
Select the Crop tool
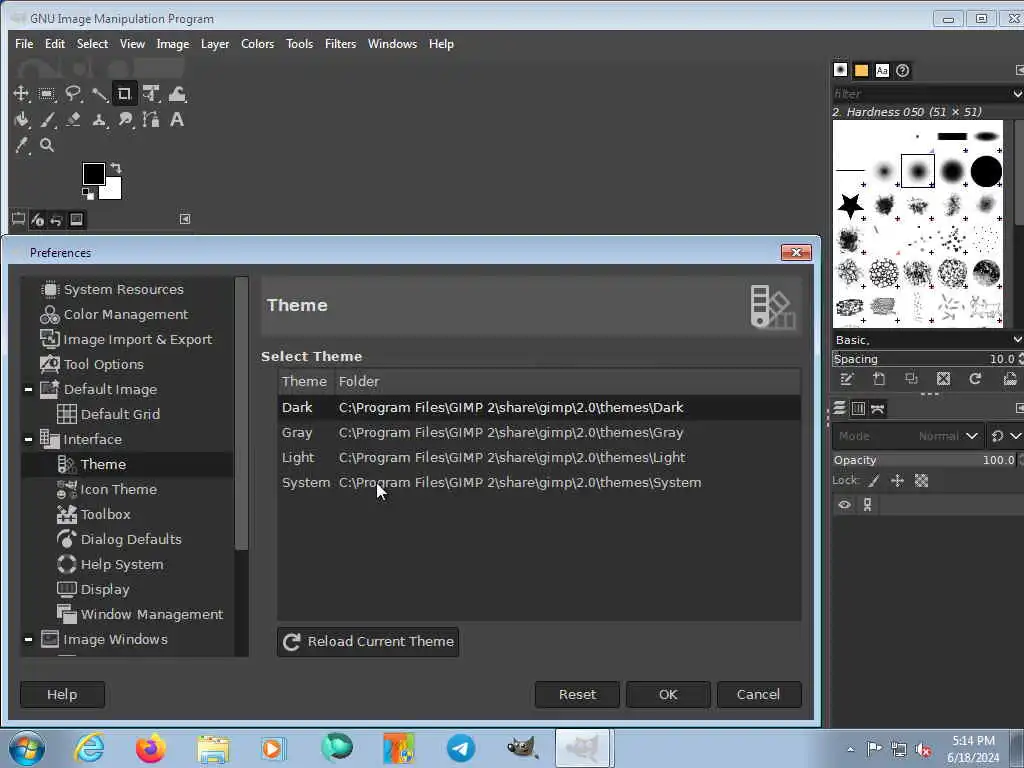click(125, 94)
